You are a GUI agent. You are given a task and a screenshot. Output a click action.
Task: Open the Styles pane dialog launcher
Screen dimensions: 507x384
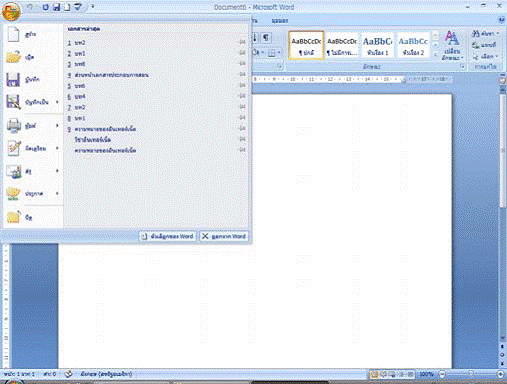tap(463, 67)
